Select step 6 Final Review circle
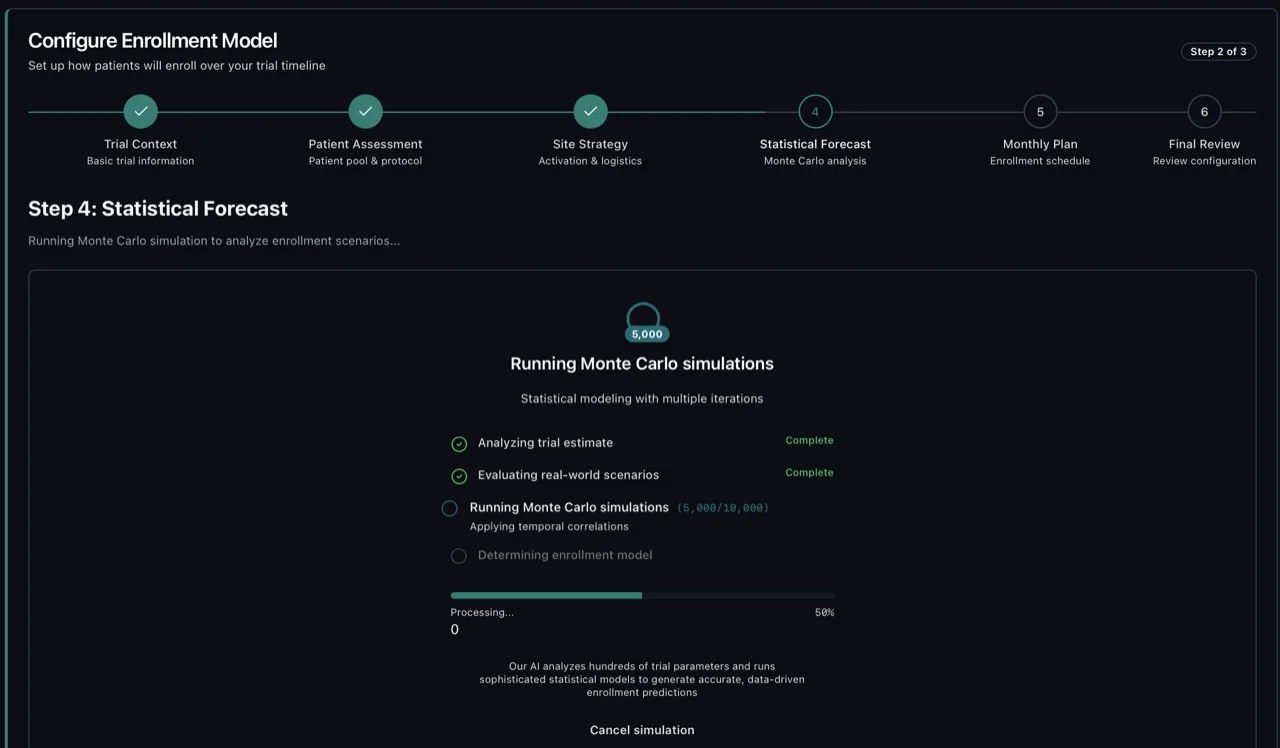The height and width of the screenshot is (748, 1280). coord(1204,112)
